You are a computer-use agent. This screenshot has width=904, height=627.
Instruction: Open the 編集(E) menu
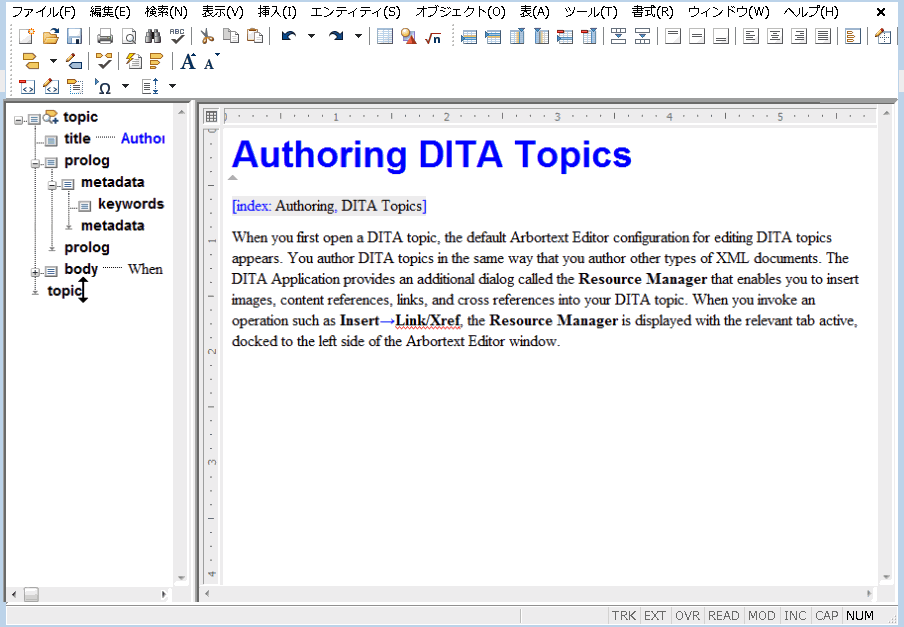[110, 12]
